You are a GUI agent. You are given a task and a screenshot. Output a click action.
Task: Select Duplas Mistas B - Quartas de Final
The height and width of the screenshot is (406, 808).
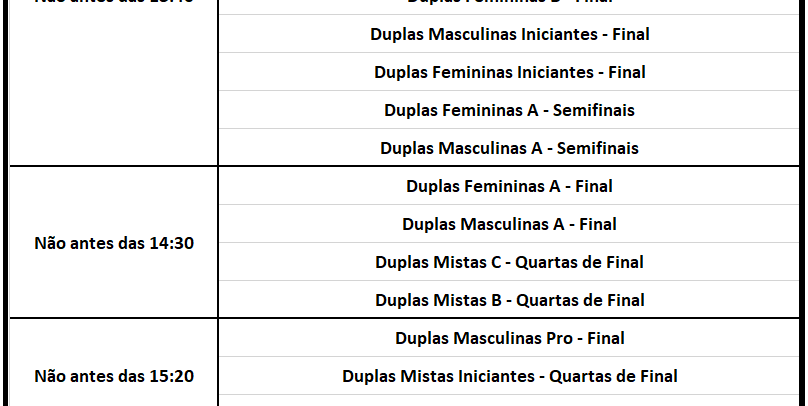(x=509, y=300)
